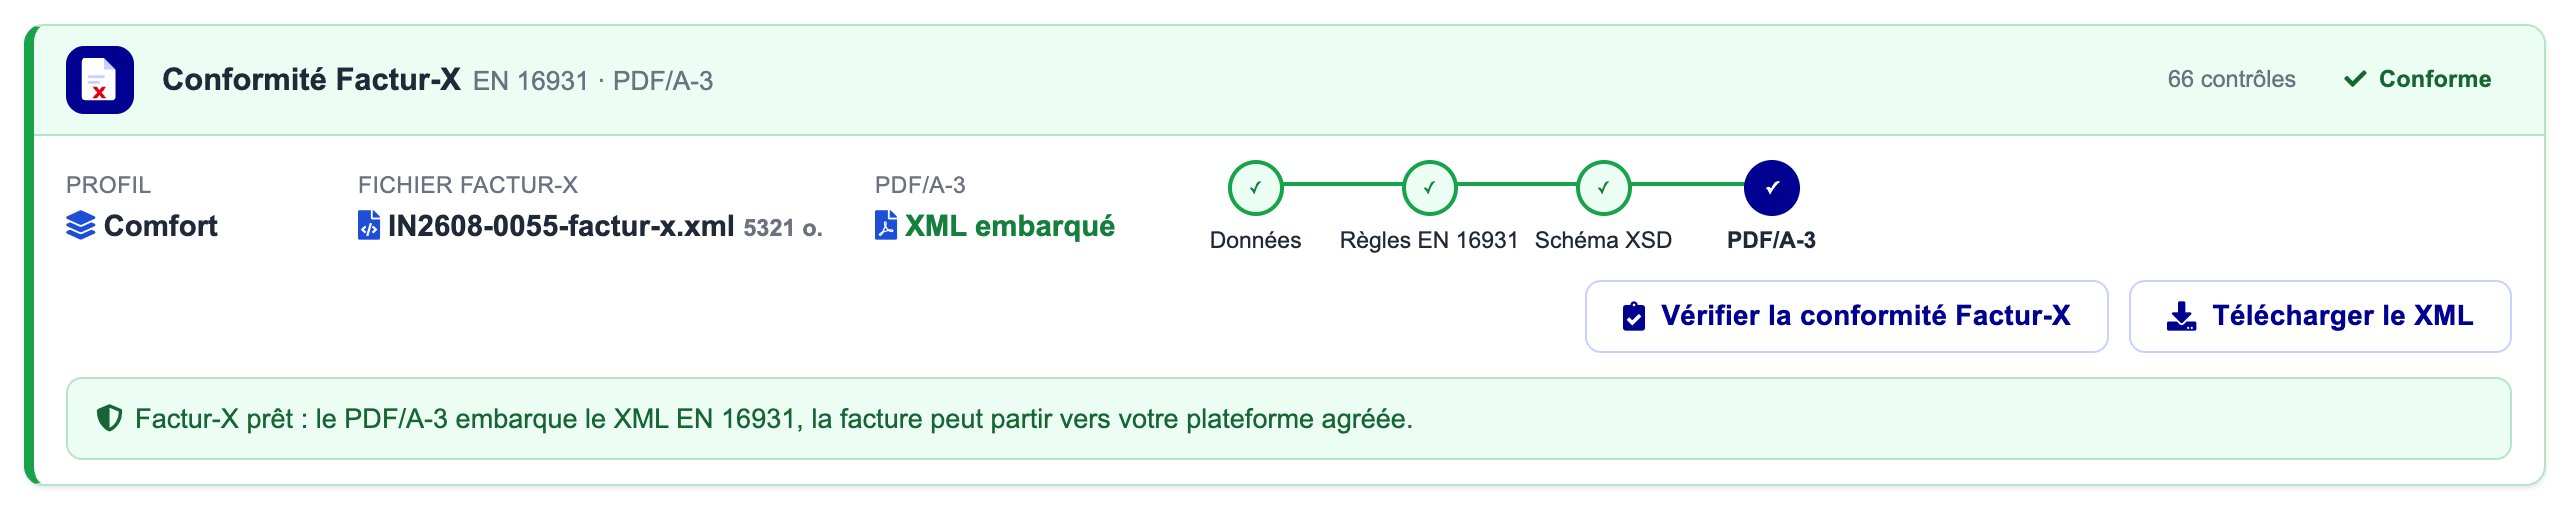
Task: Select the Données step circle
Action: 1255,187
